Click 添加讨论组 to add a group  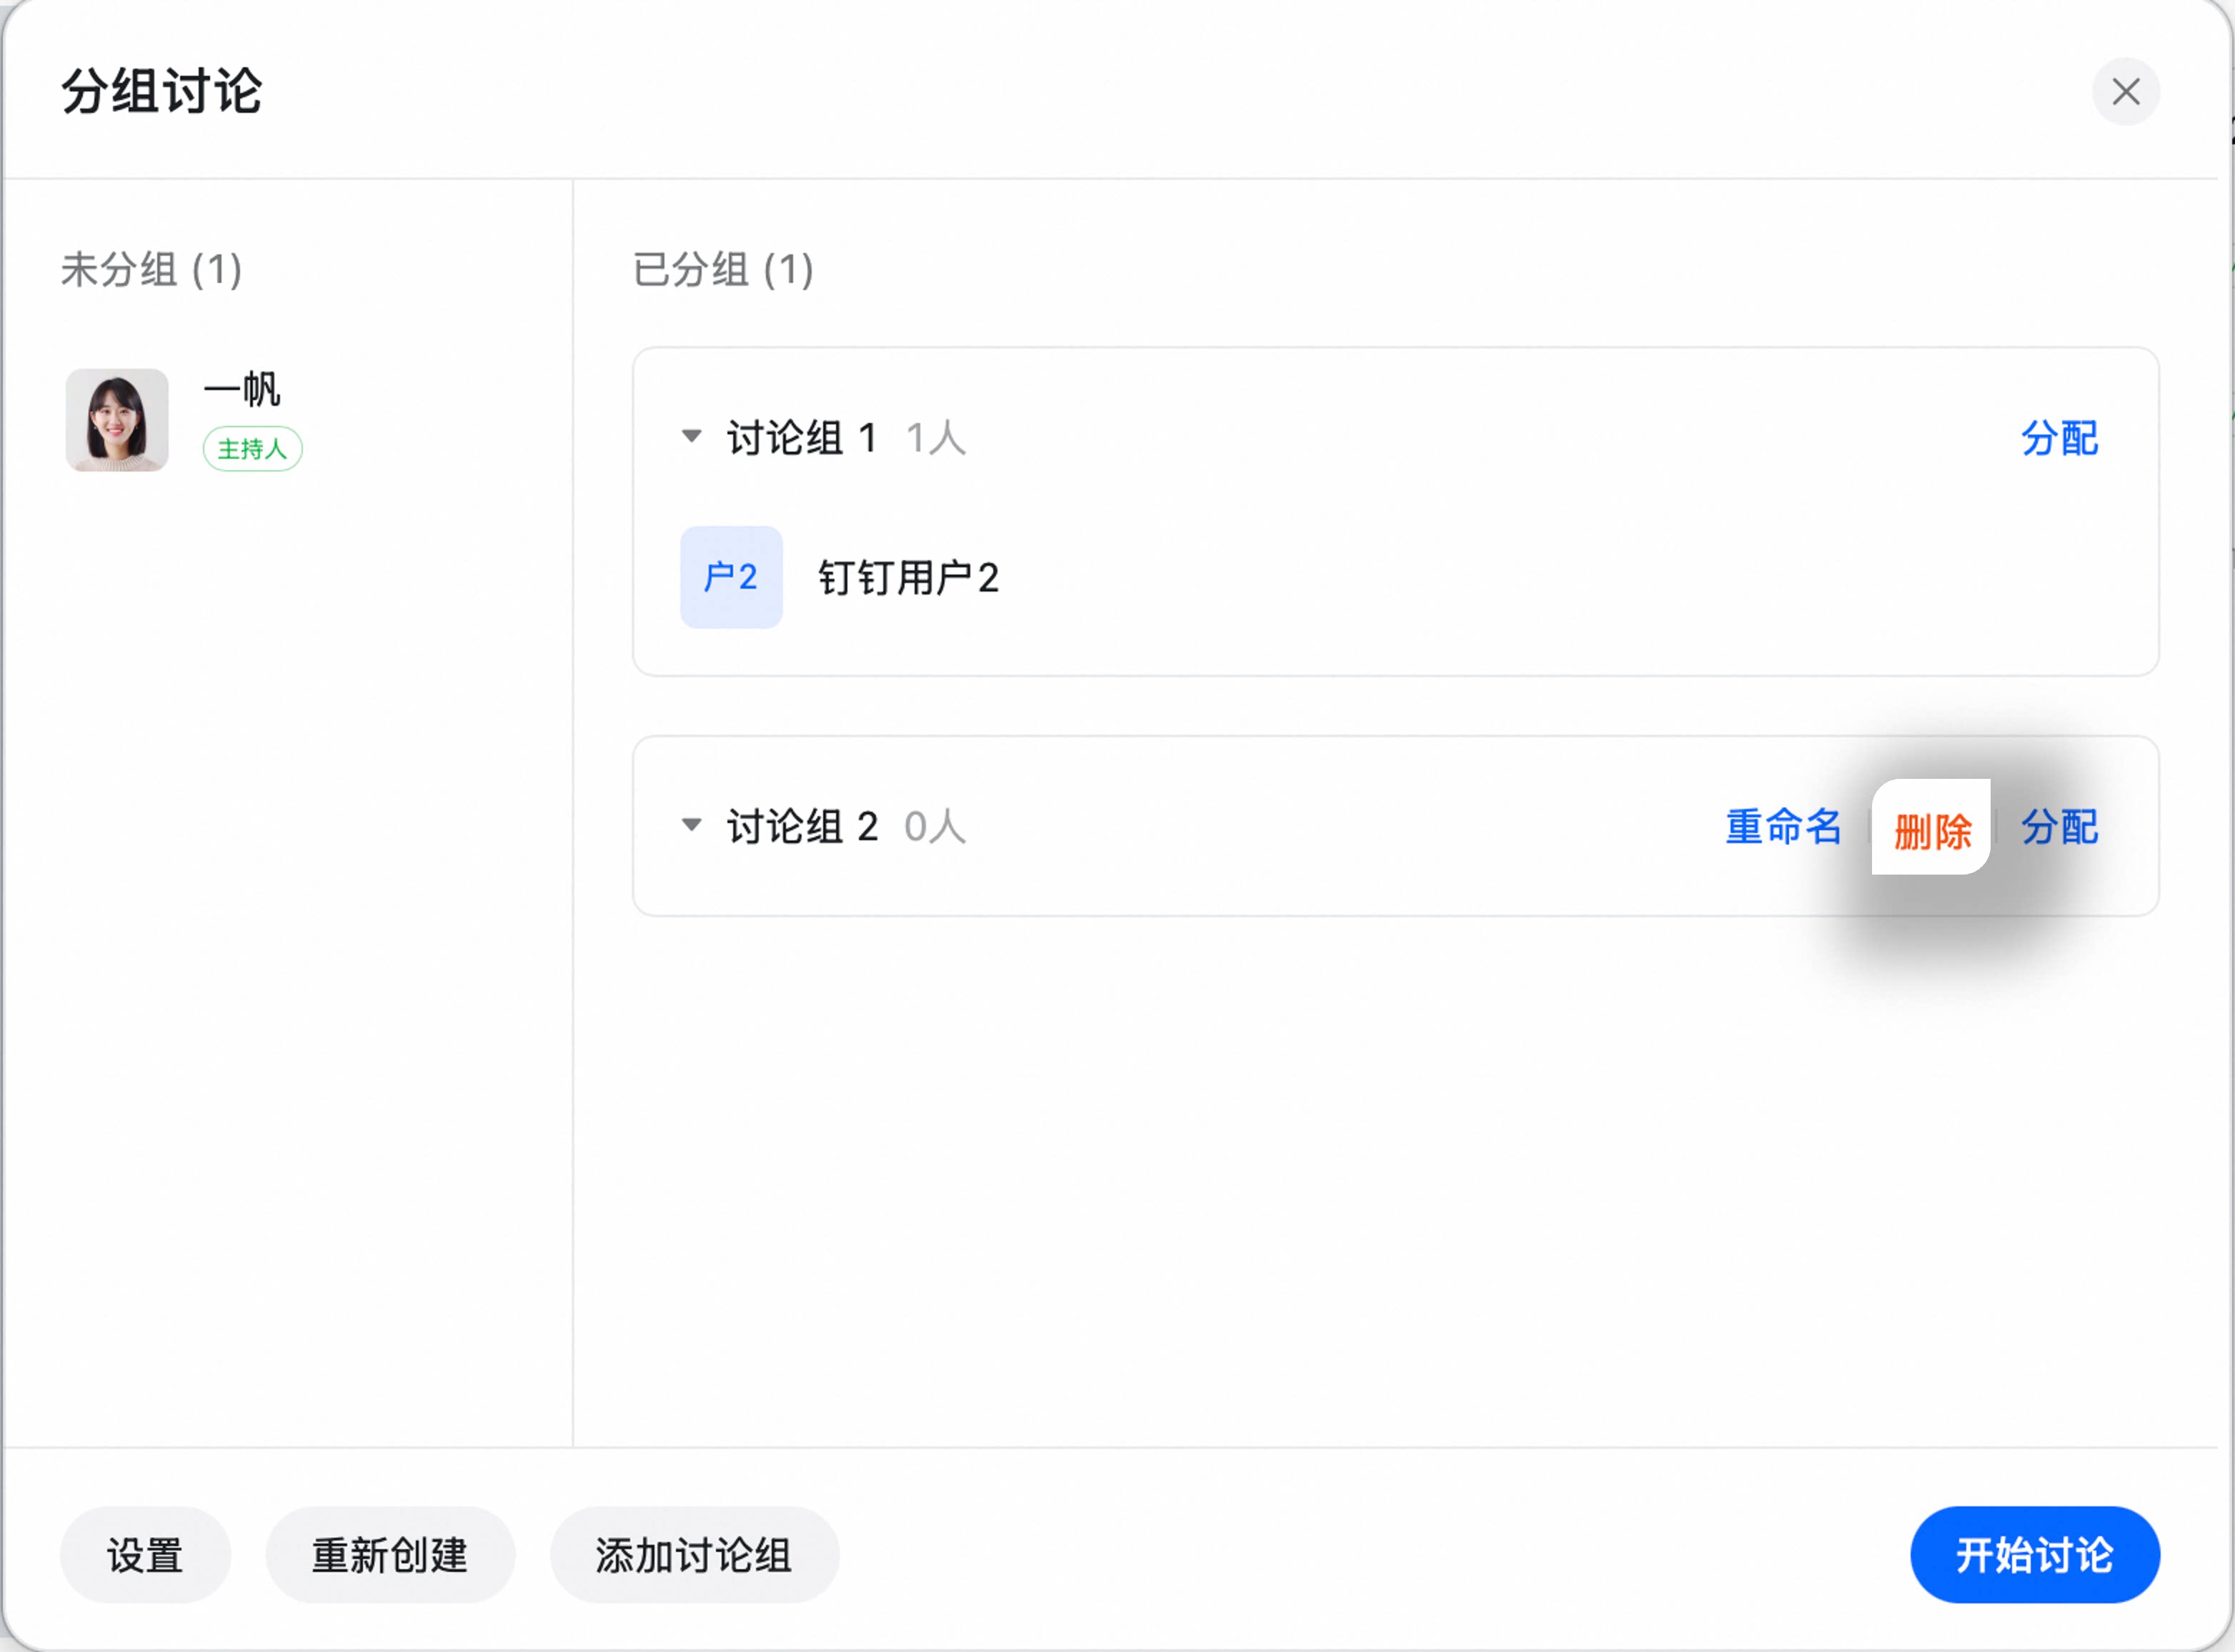tap(694, 1555)
